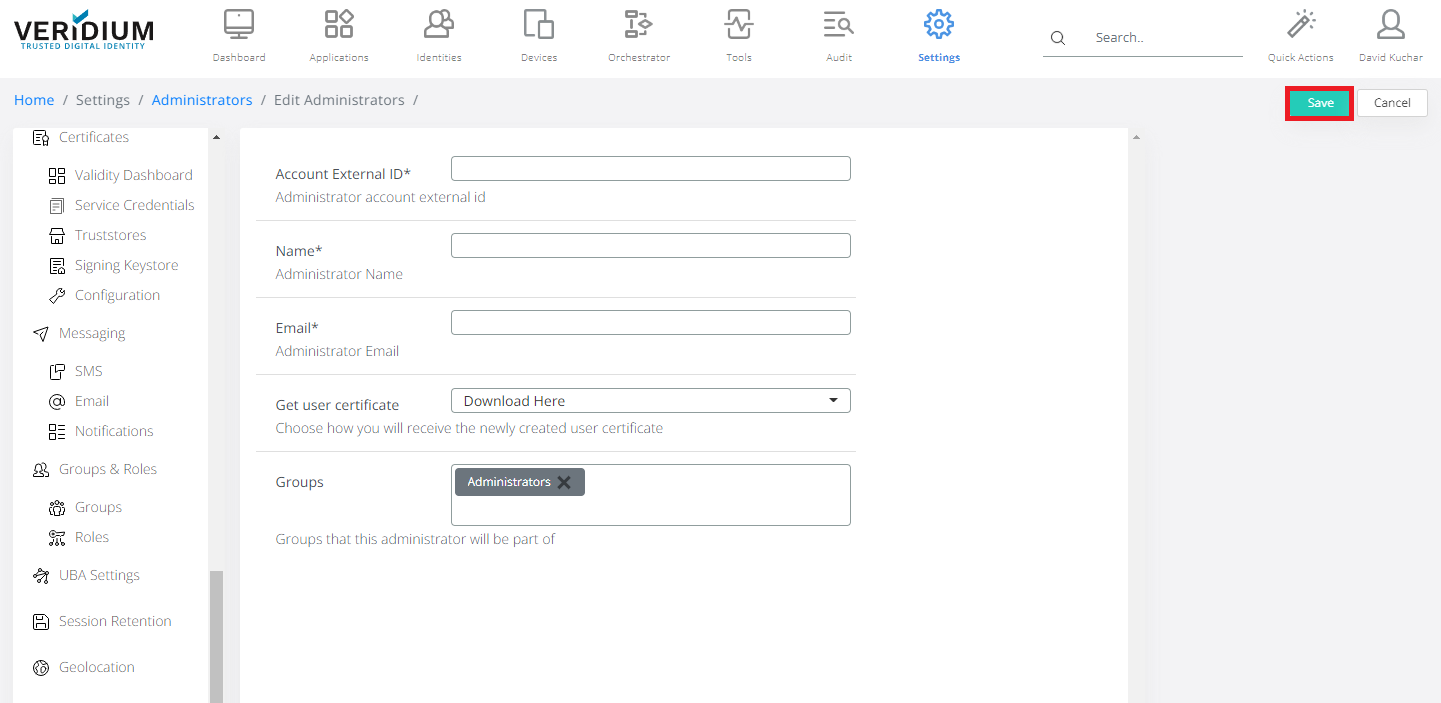Click the Save button

tap(1320, 103)
